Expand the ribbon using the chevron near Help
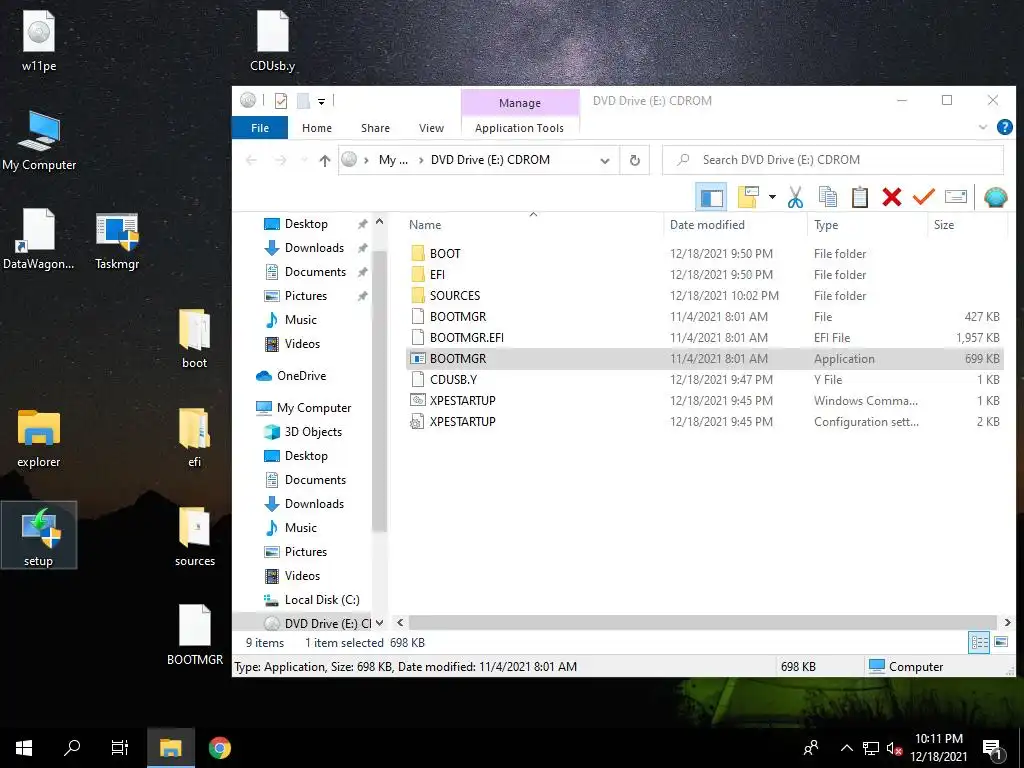This screenshot has width=1024, height=768. point(983,127)
